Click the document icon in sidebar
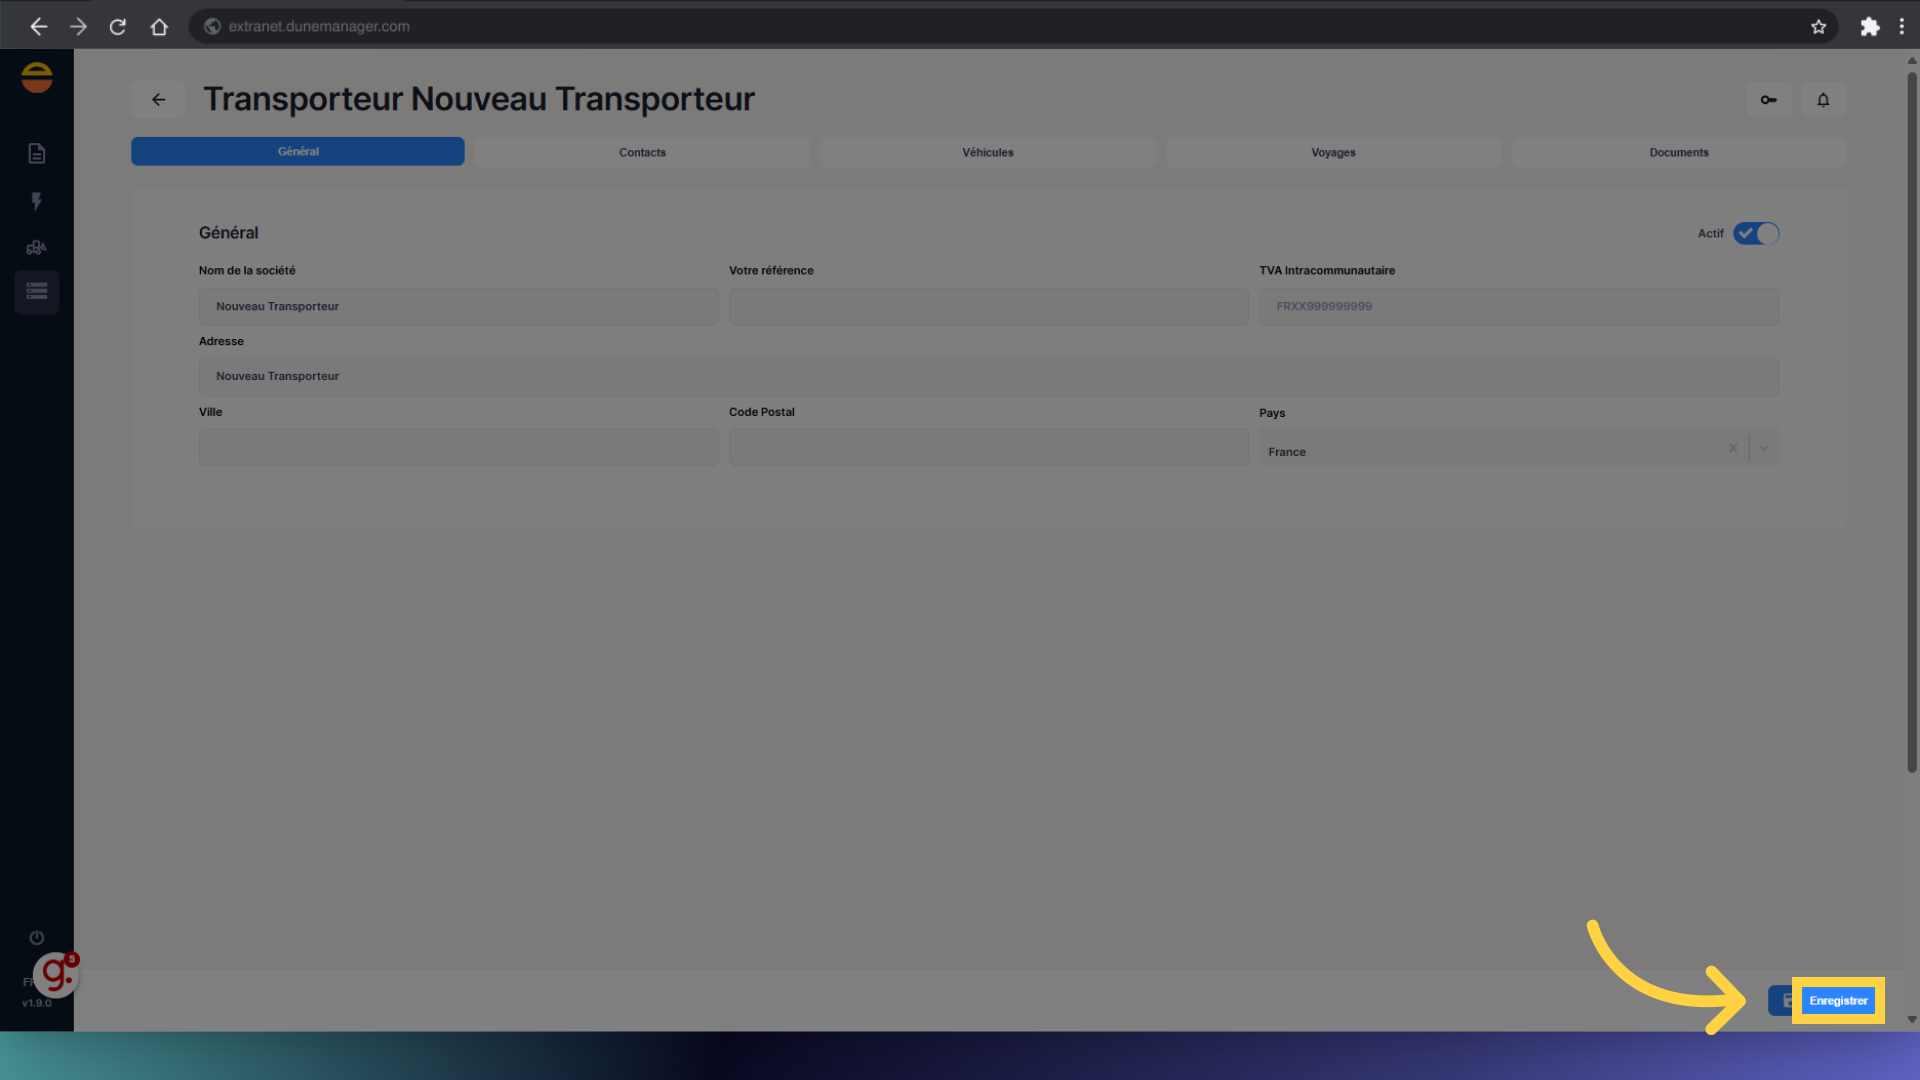Image resolution: width=1920 pixels, height=1080 pixels. coord(37,153)
